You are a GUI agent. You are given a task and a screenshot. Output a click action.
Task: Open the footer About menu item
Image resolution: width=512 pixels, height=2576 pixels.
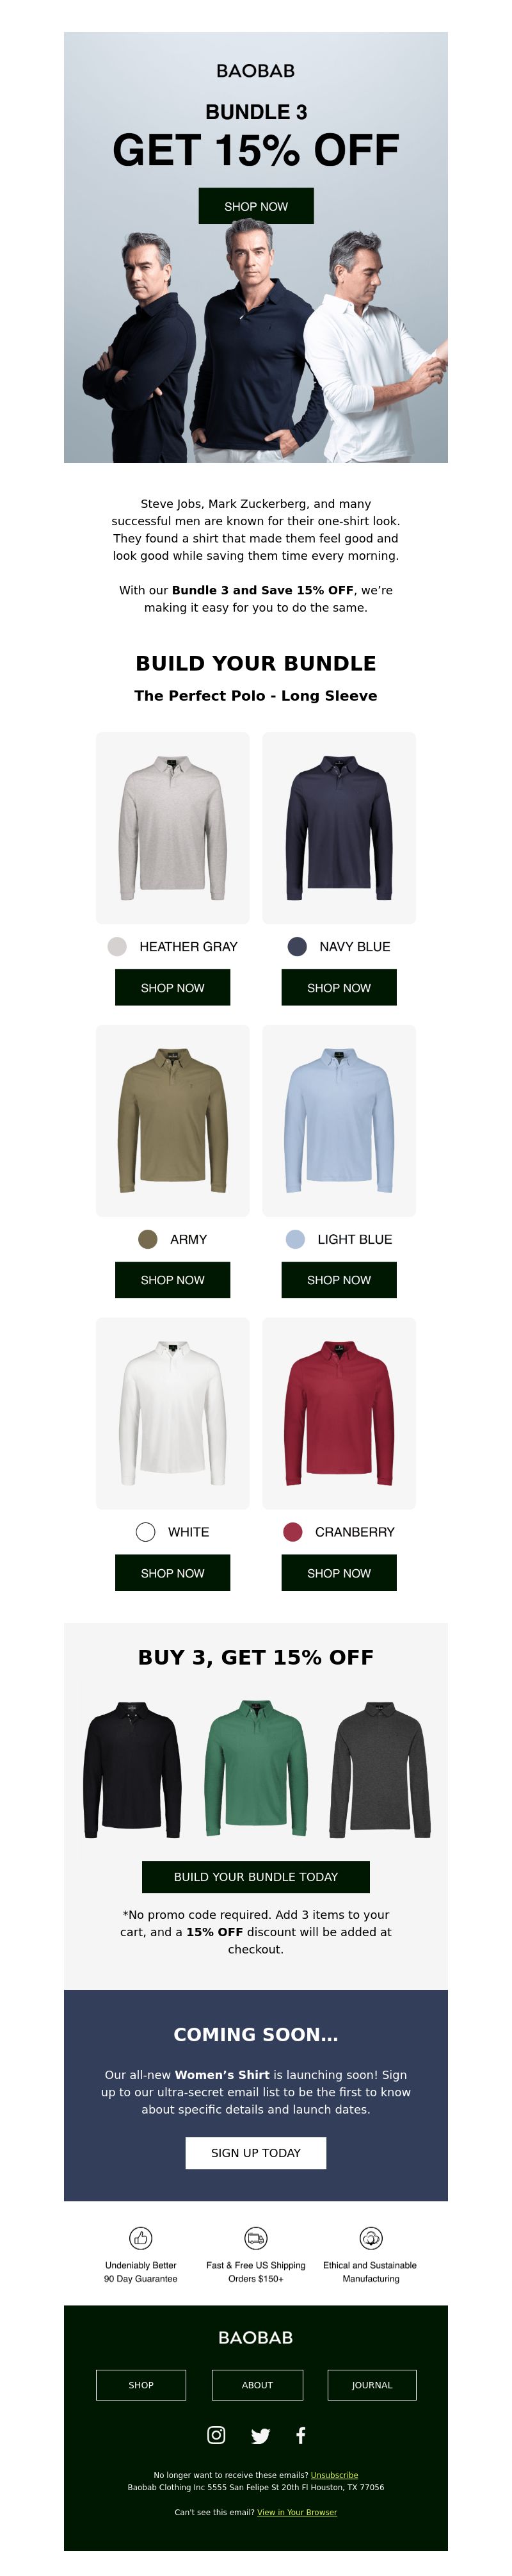click(257, 2385)
